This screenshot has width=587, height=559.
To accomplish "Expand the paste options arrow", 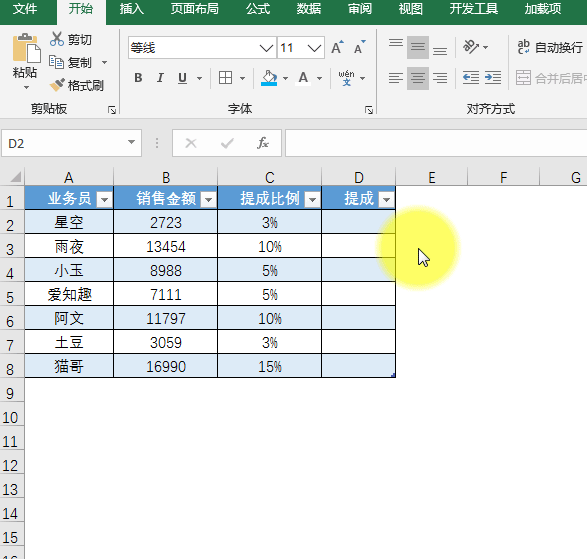I will pyautogui.click(x=26, y=88).
